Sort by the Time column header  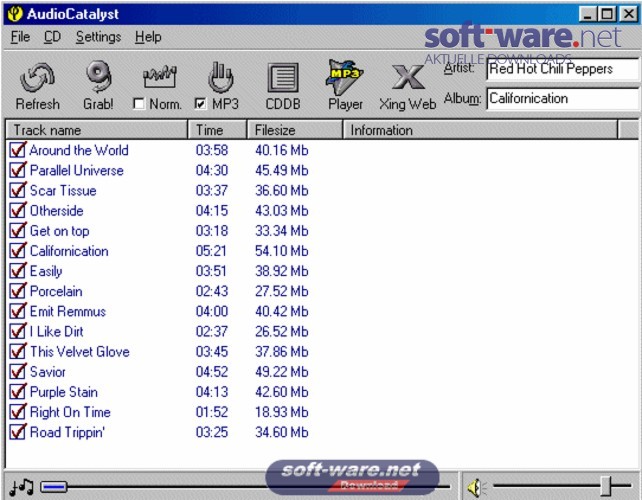(217, 130)
